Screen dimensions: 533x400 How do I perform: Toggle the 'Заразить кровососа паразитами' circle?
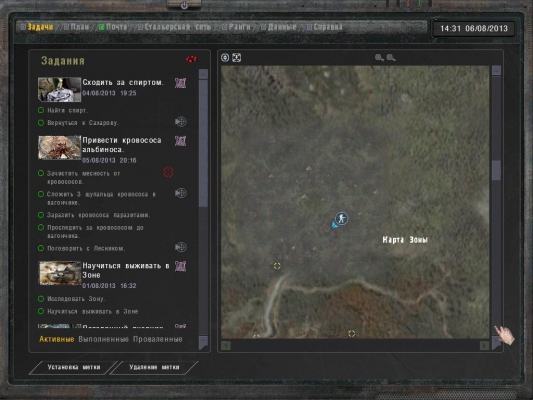pyautogui.click(x=41, y=215)
